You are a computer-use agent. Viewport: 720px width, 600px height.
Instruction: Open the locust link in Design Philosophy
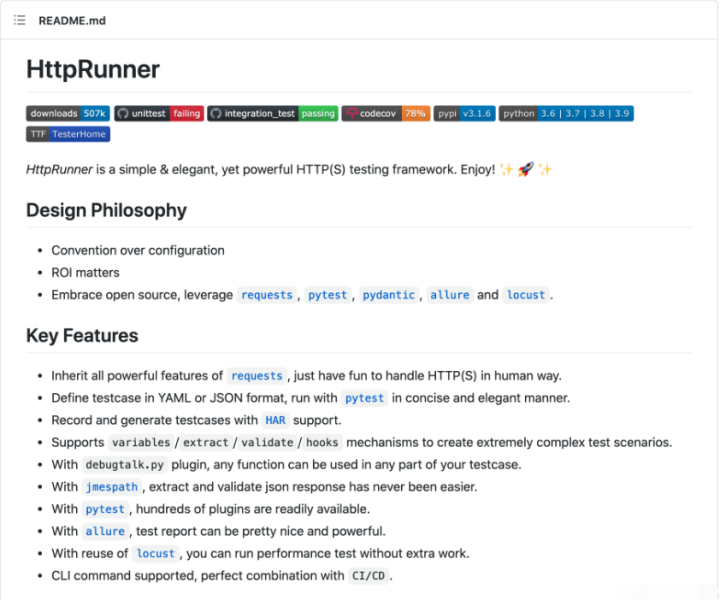[x=526, y=295]
